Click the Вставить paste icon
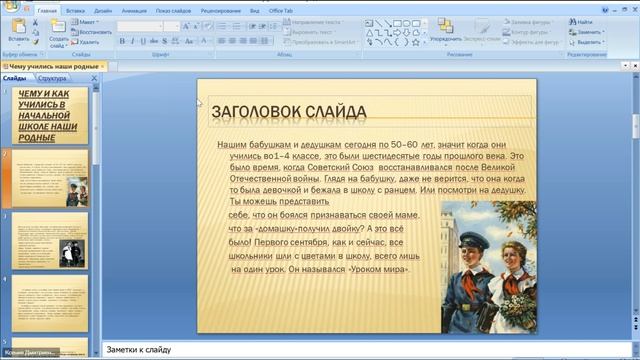Screen dimensions: 640x360 click(19, 26)
